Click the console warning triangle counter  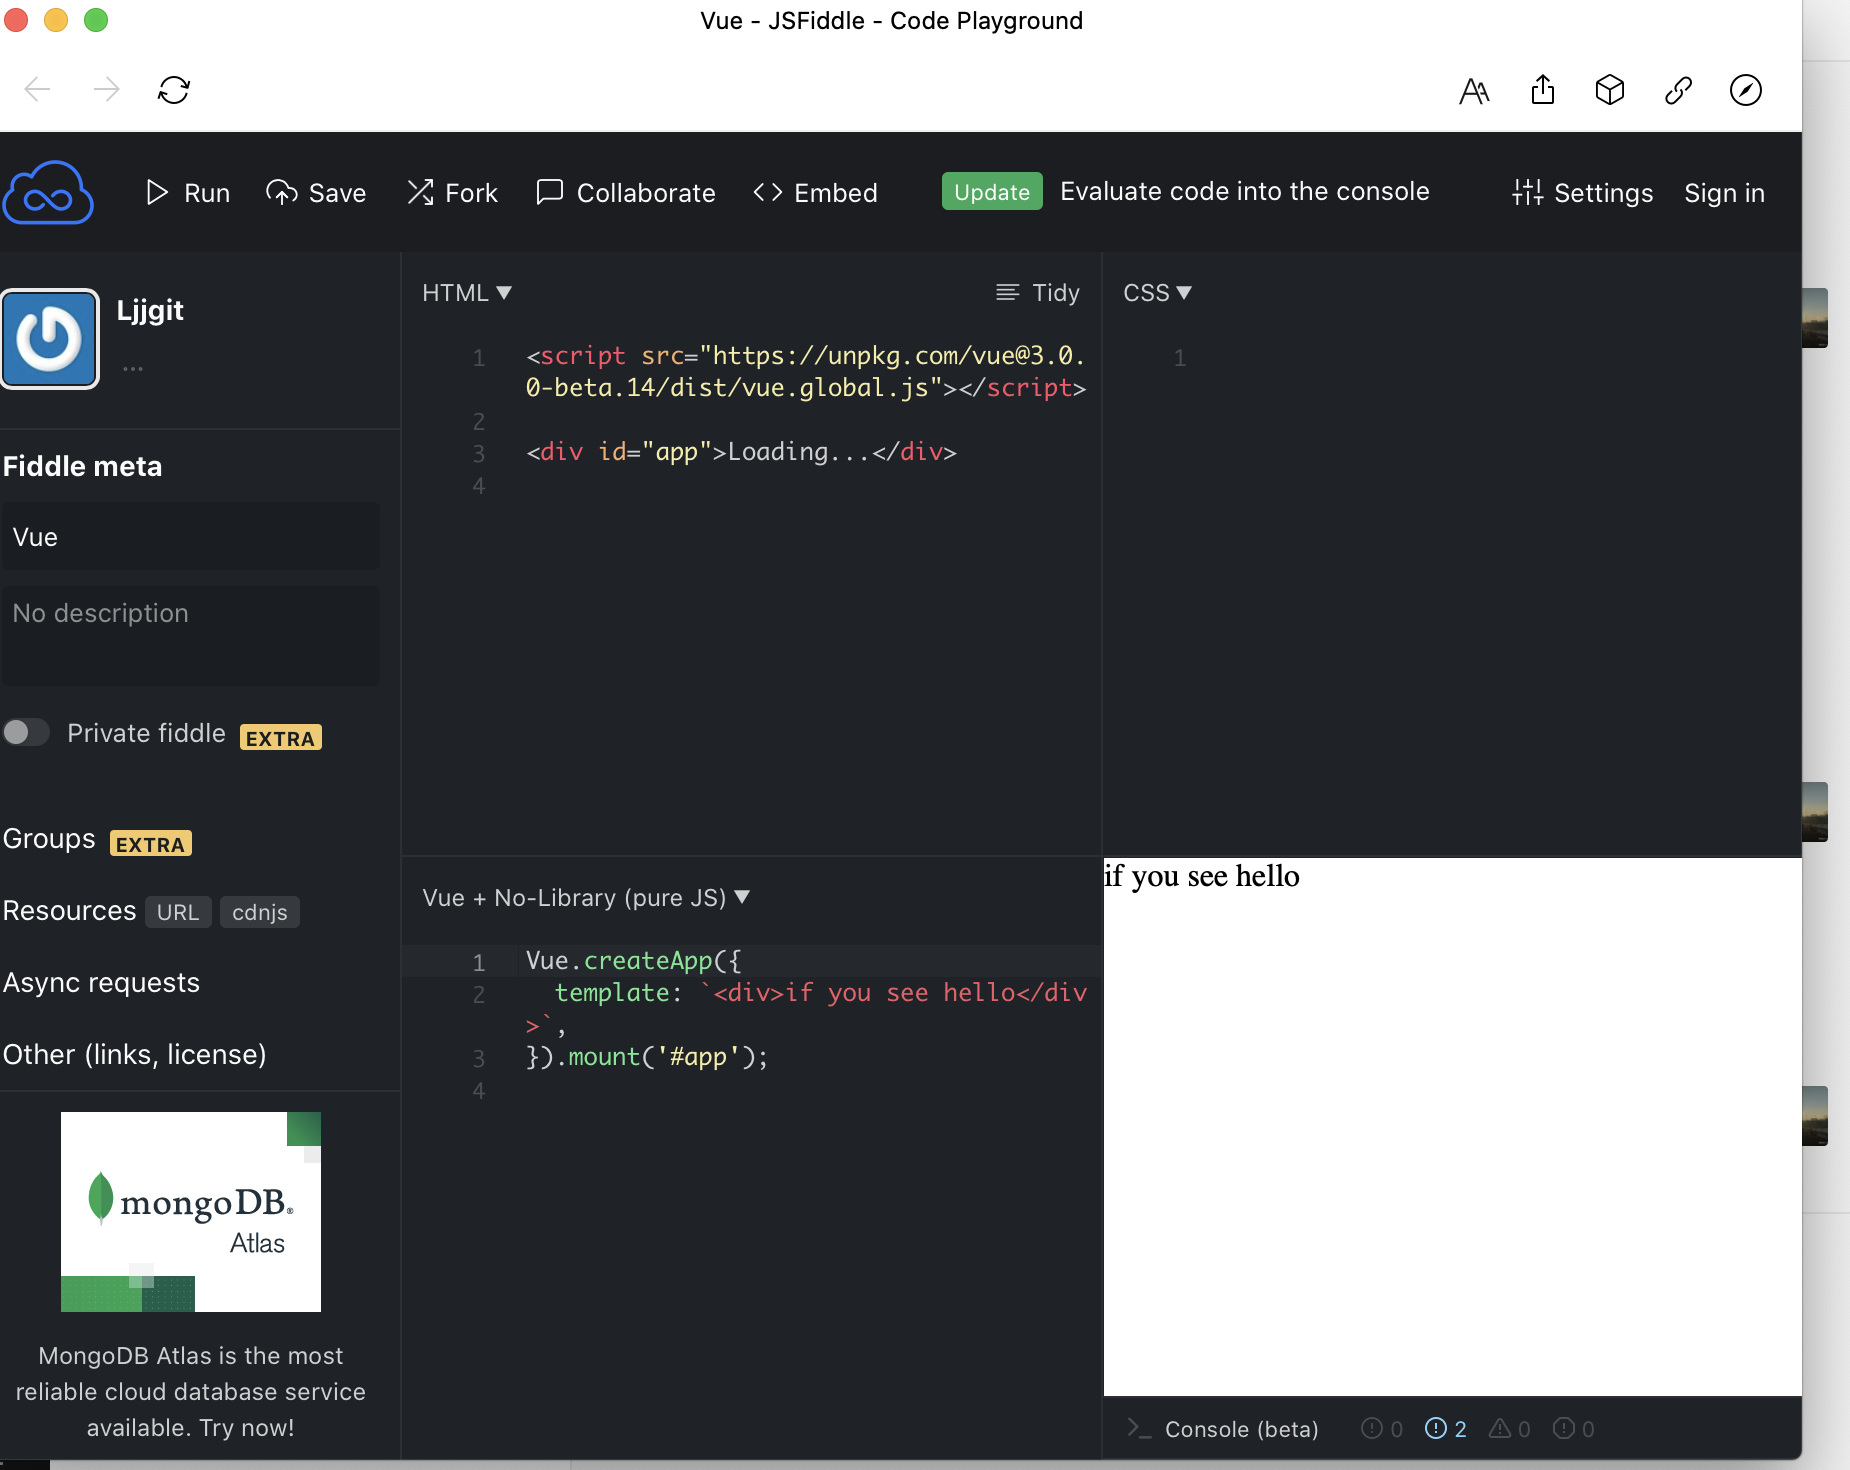click(1510, 1429)
